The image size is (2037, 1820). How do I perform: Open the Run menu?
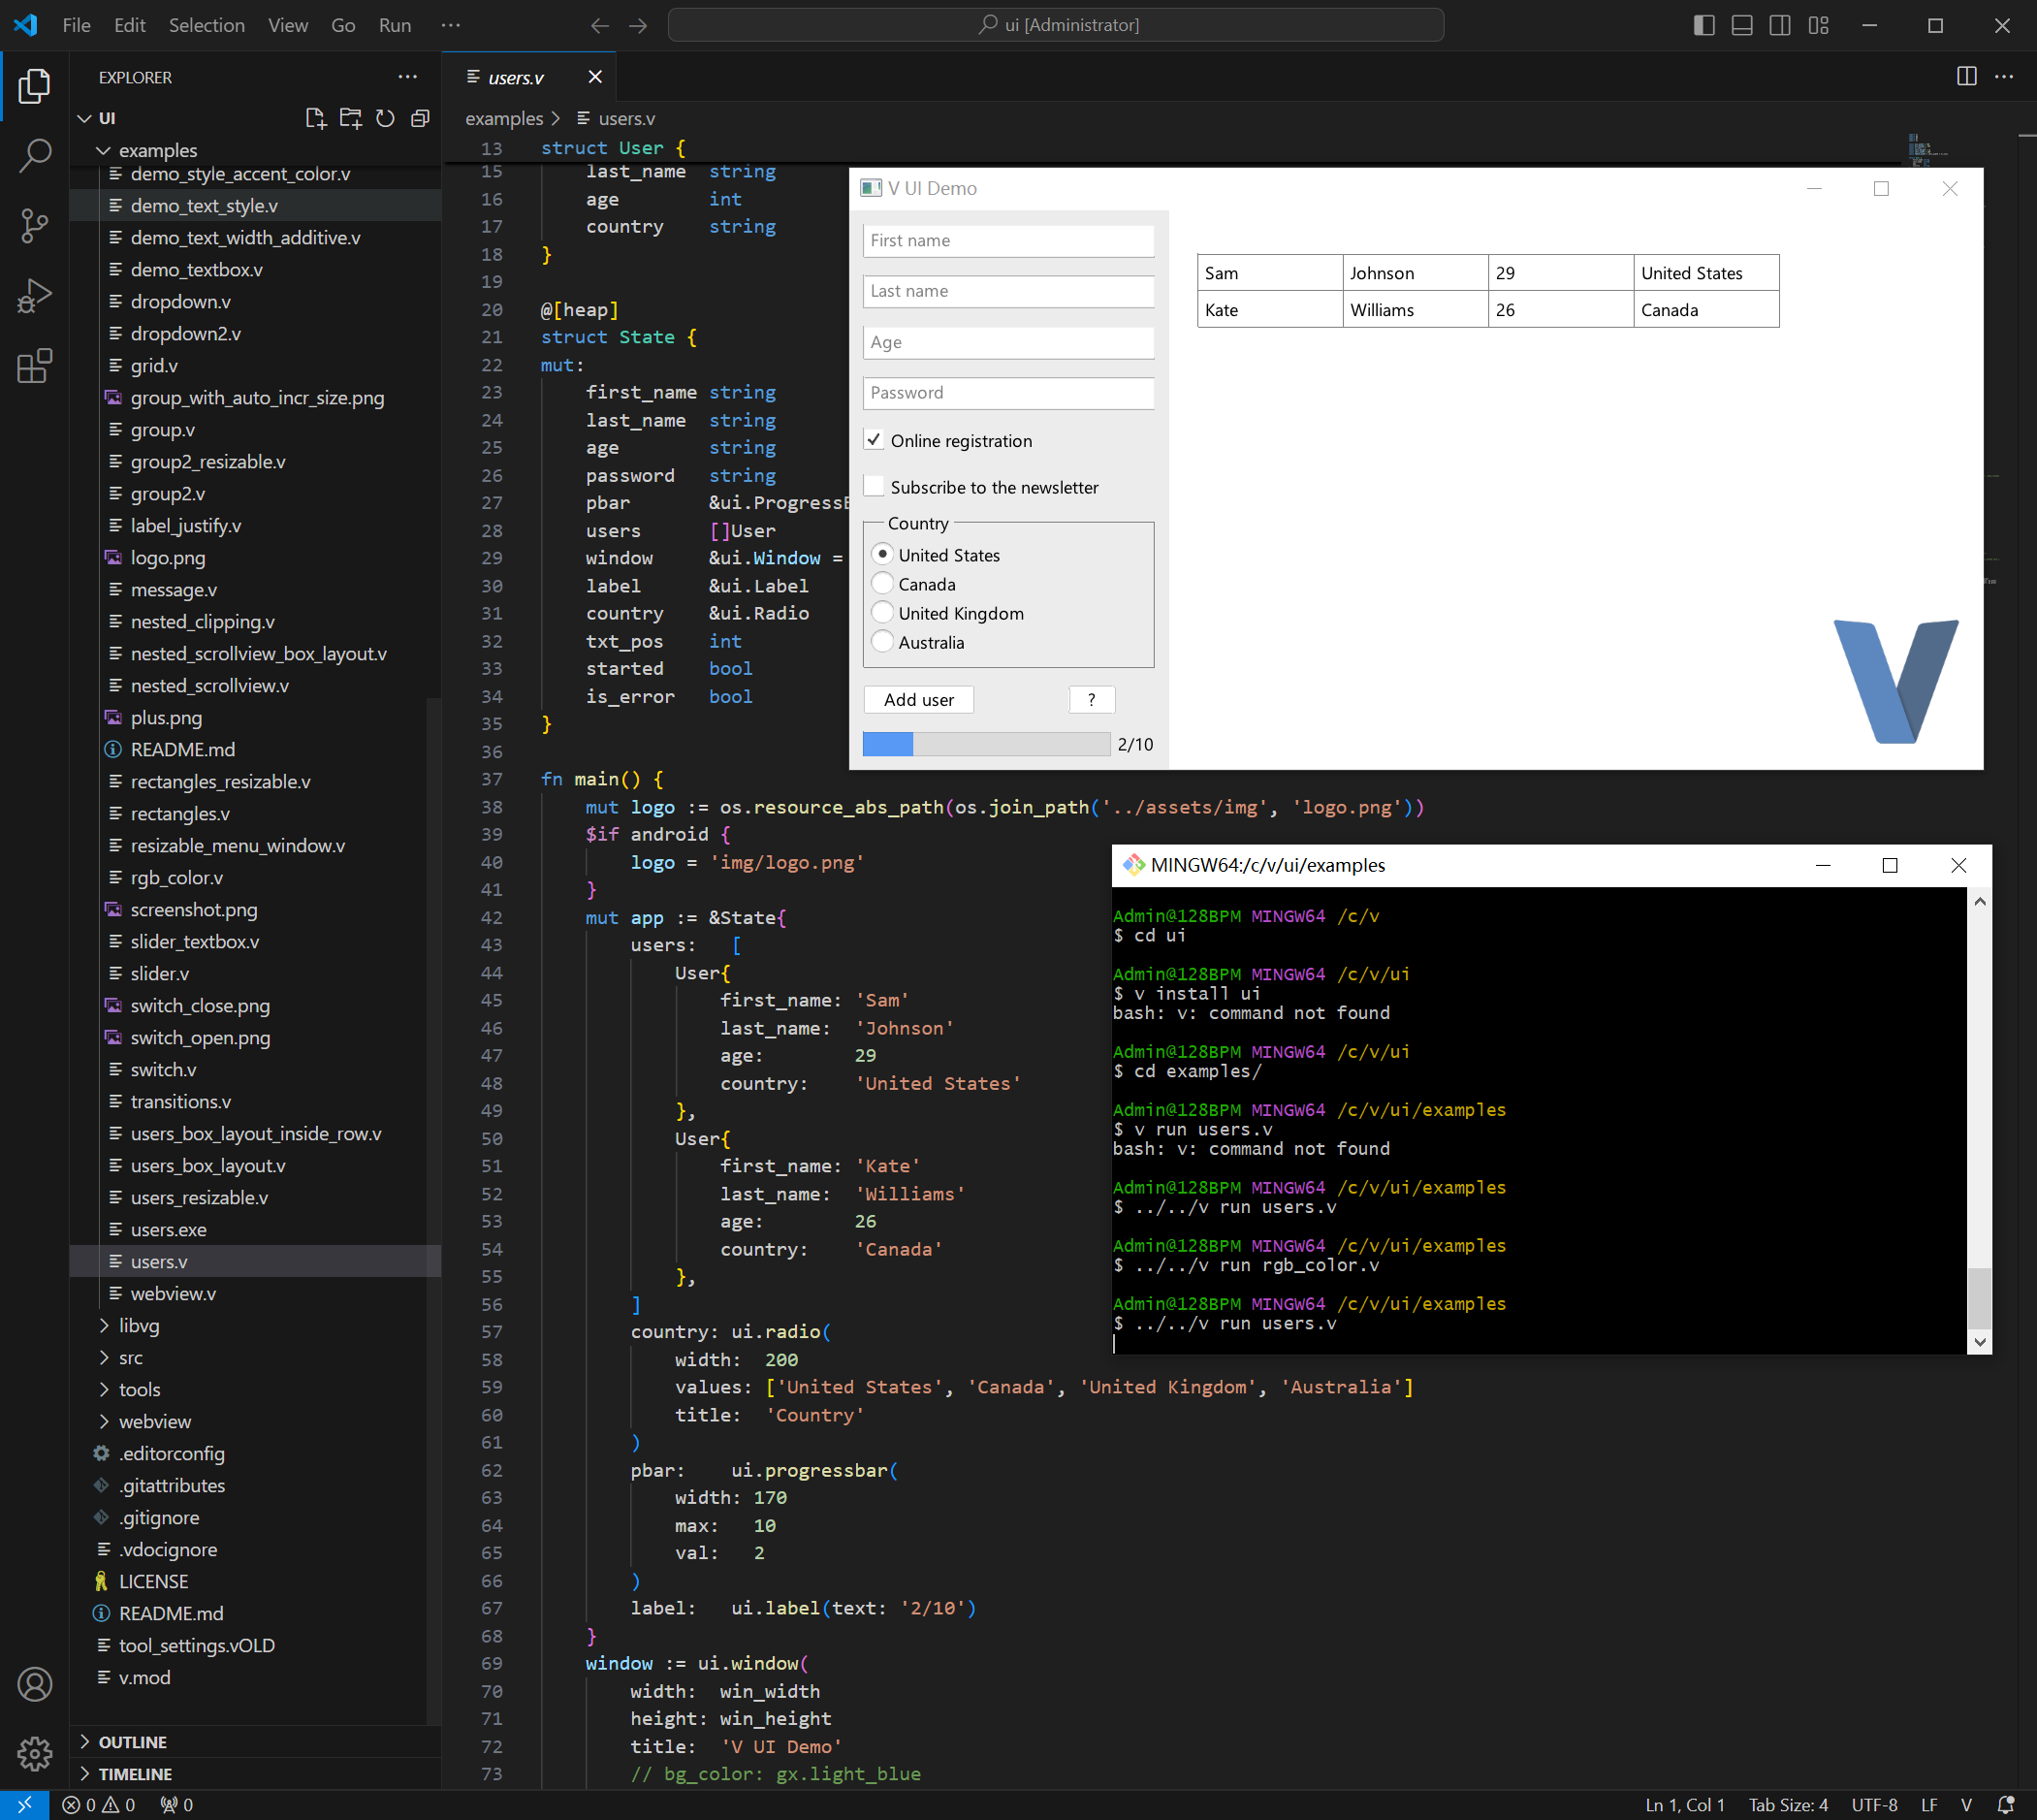click(394, 25)
